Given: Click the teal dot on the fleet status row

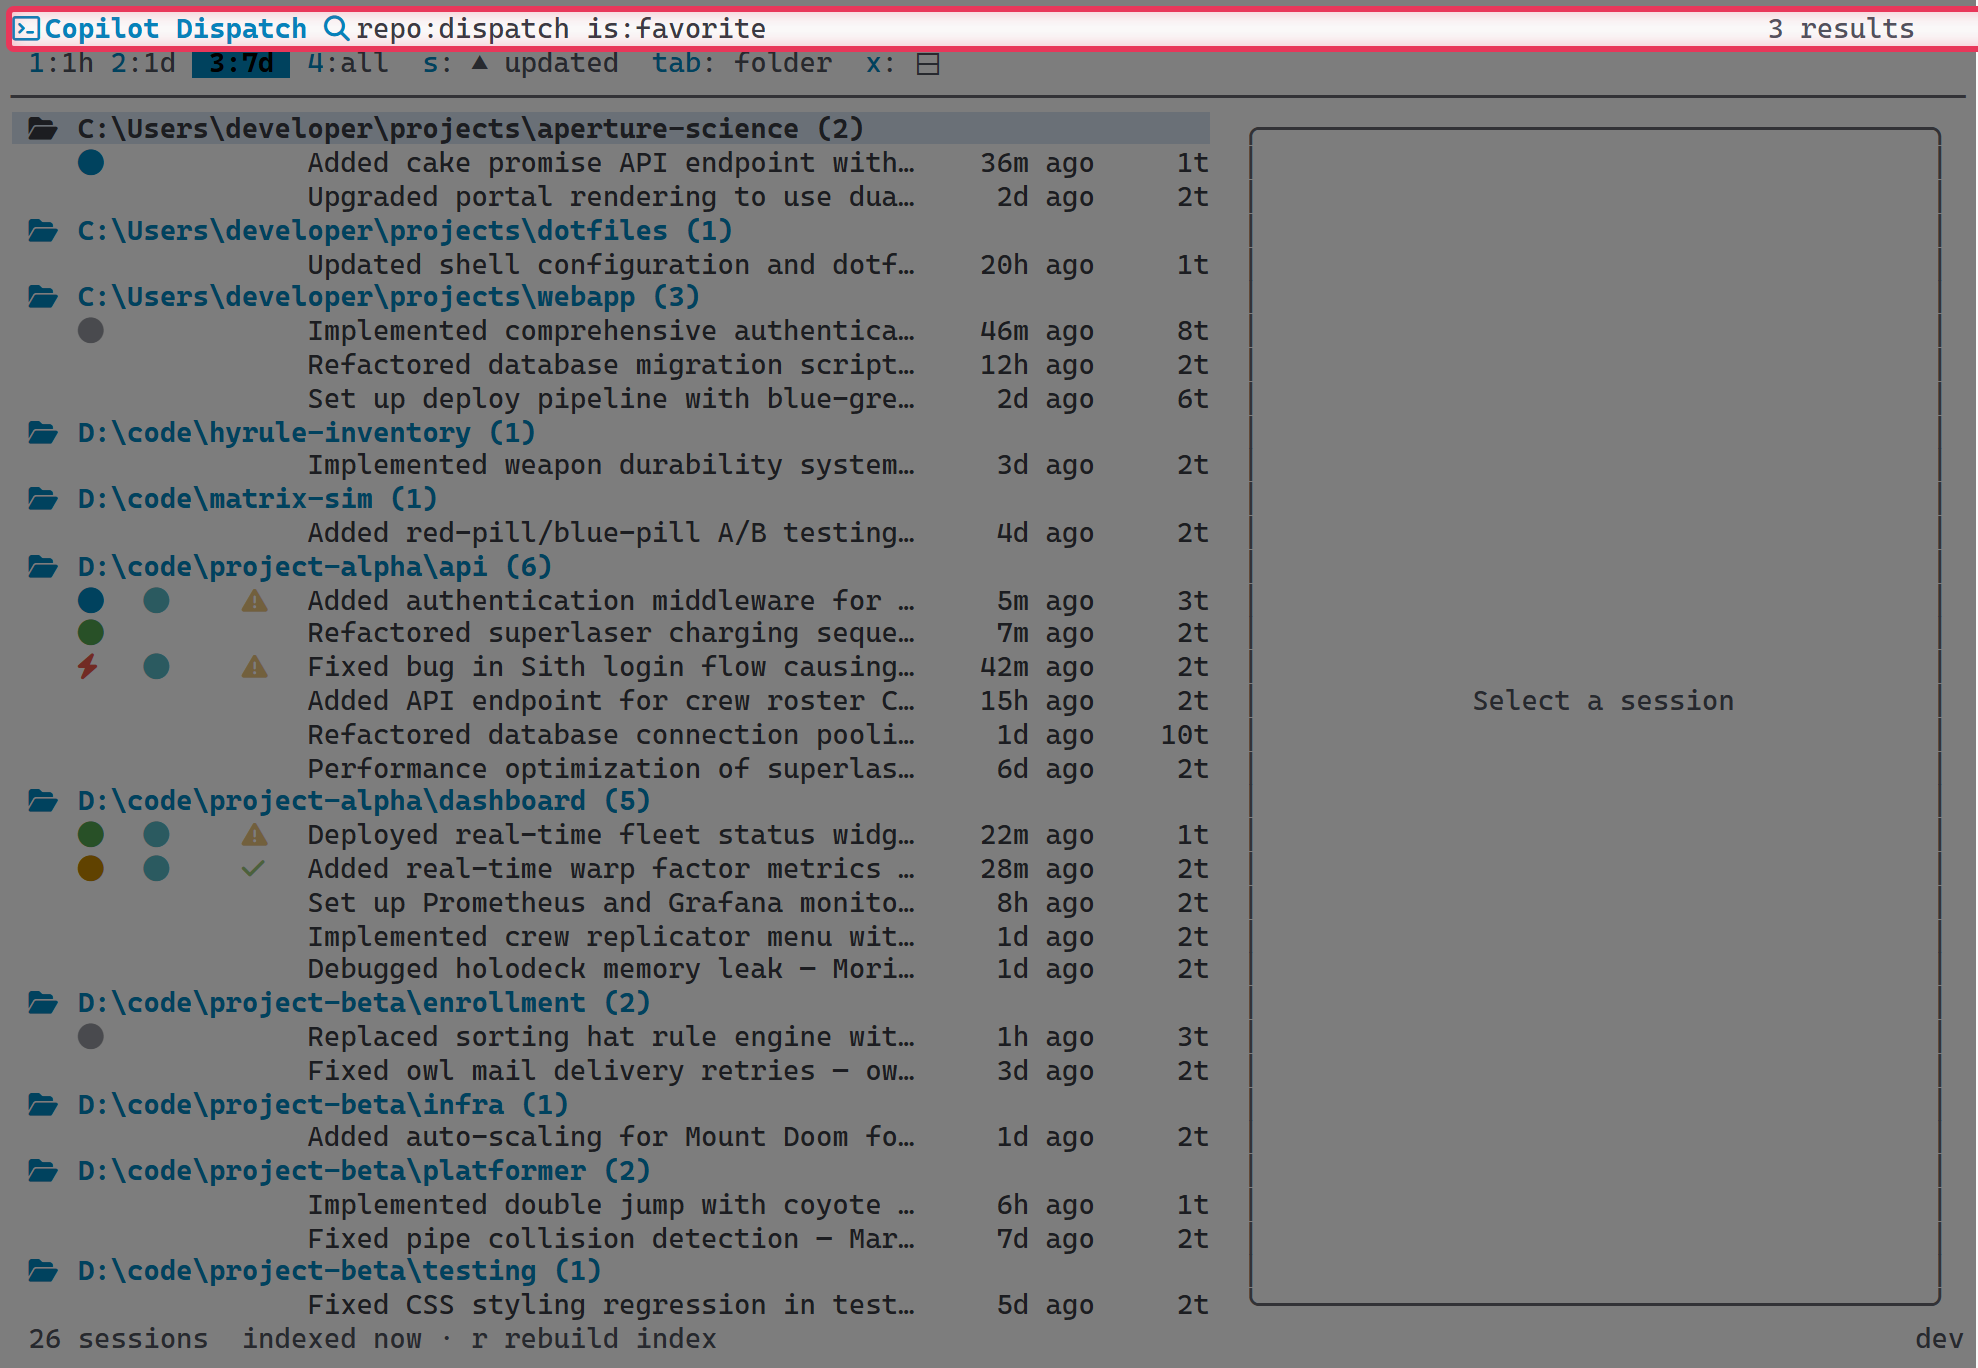Looking at the screenshot, I should [x=156, y=834].
